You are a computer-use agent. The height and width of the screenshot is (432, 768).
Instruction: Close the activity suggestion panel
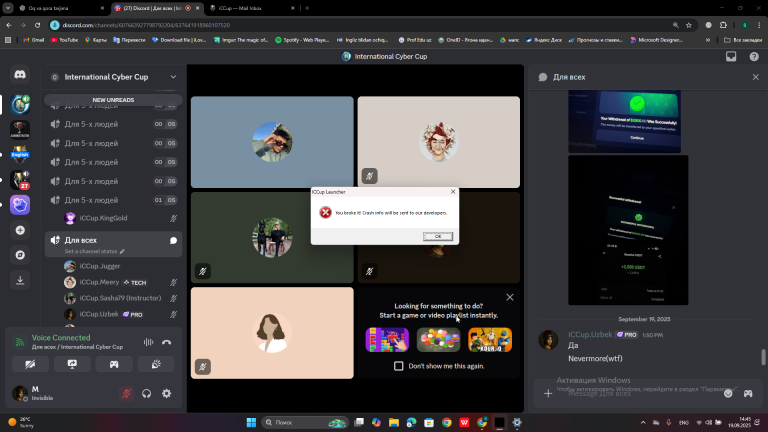pyautogui.click(x=510, y=297)
